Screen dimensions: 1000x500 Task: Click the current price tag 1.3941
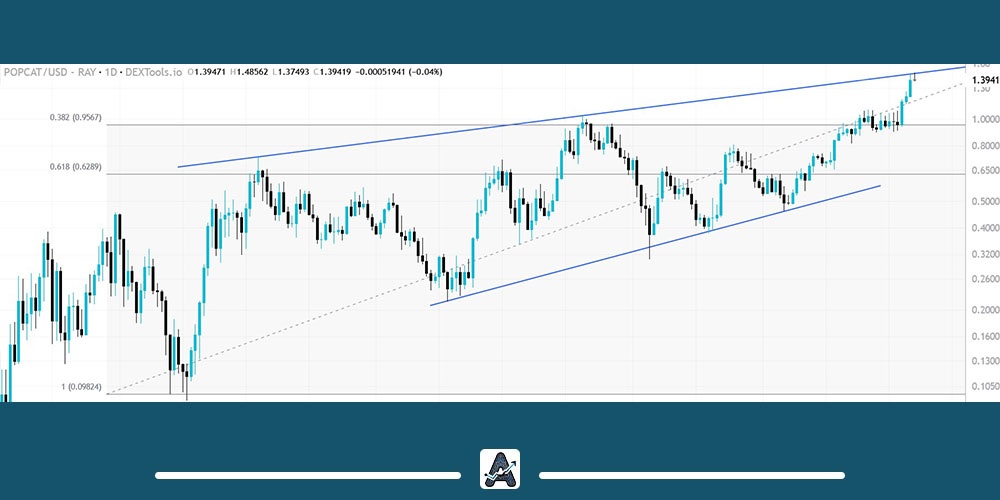[982, 79]
